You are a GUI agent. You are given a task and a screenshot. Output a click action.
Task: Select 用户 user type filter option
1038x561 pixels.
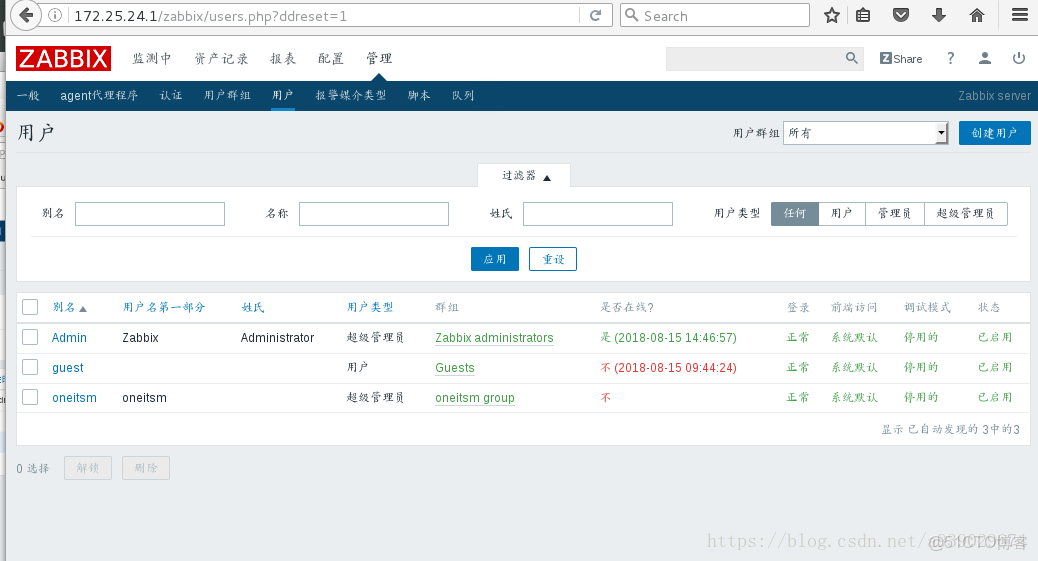(x=842, y=213)
